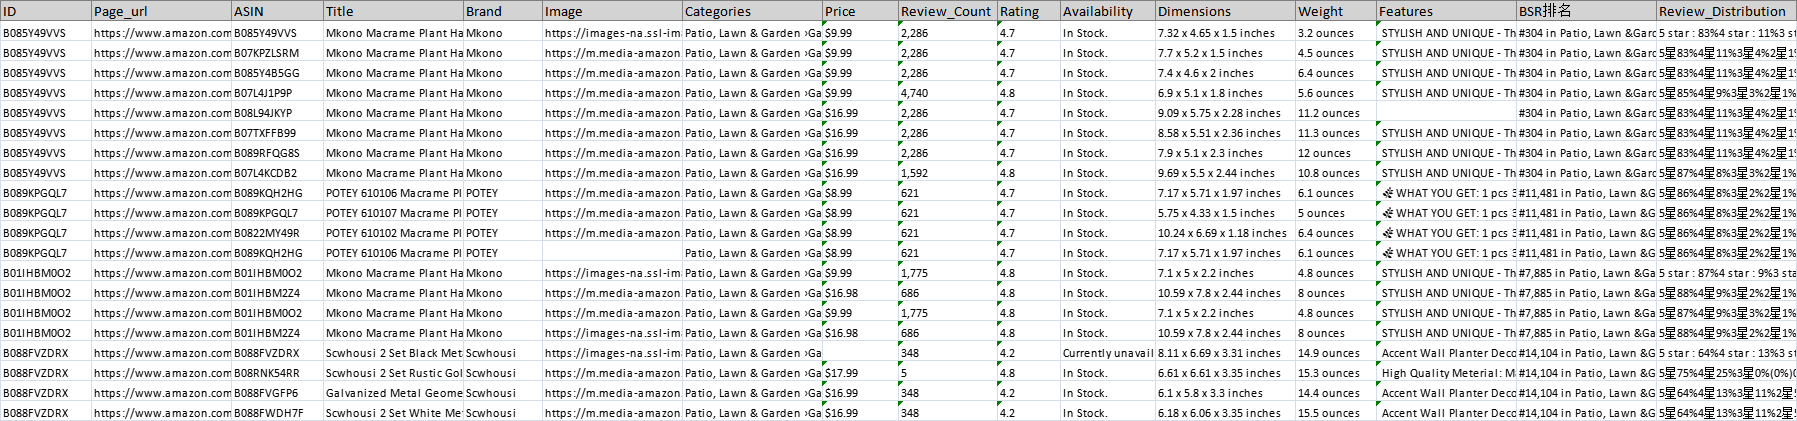This screenshot has height=421, width=1797.
Task: Select the Review_Distribution header cell
Action: click(x=1726, y=11)
